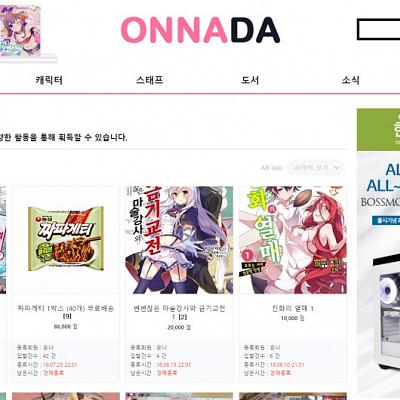Viewport: 400px width, 400px height.
Task: Open the 스태프 menu item
Action: (150, 80)
